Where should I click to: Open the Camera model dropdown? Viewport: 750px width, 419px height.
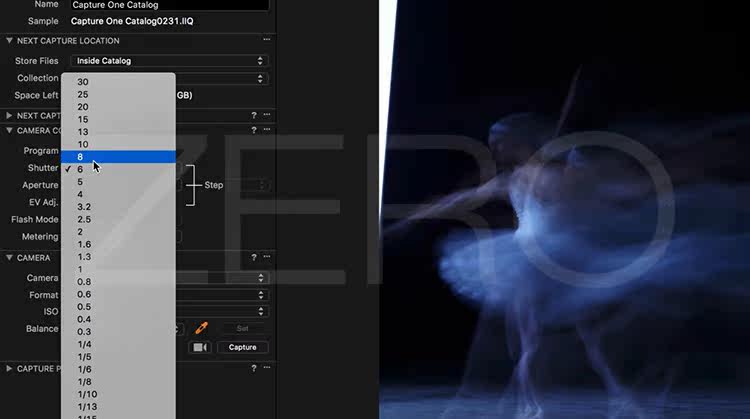pyautogui.click(x=221, y=277)
